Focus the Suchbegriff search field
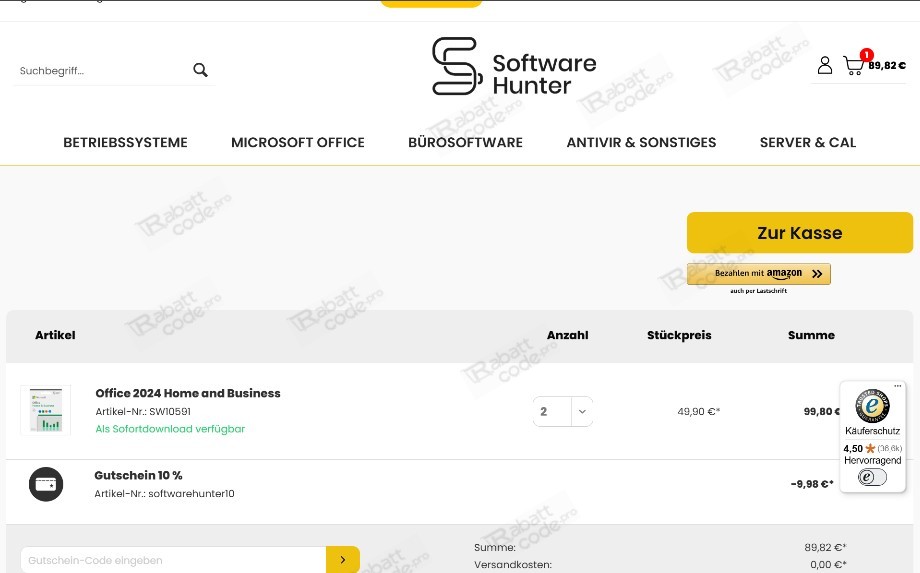The height and width of the screenshot is (573, 920). coord(103,71)
